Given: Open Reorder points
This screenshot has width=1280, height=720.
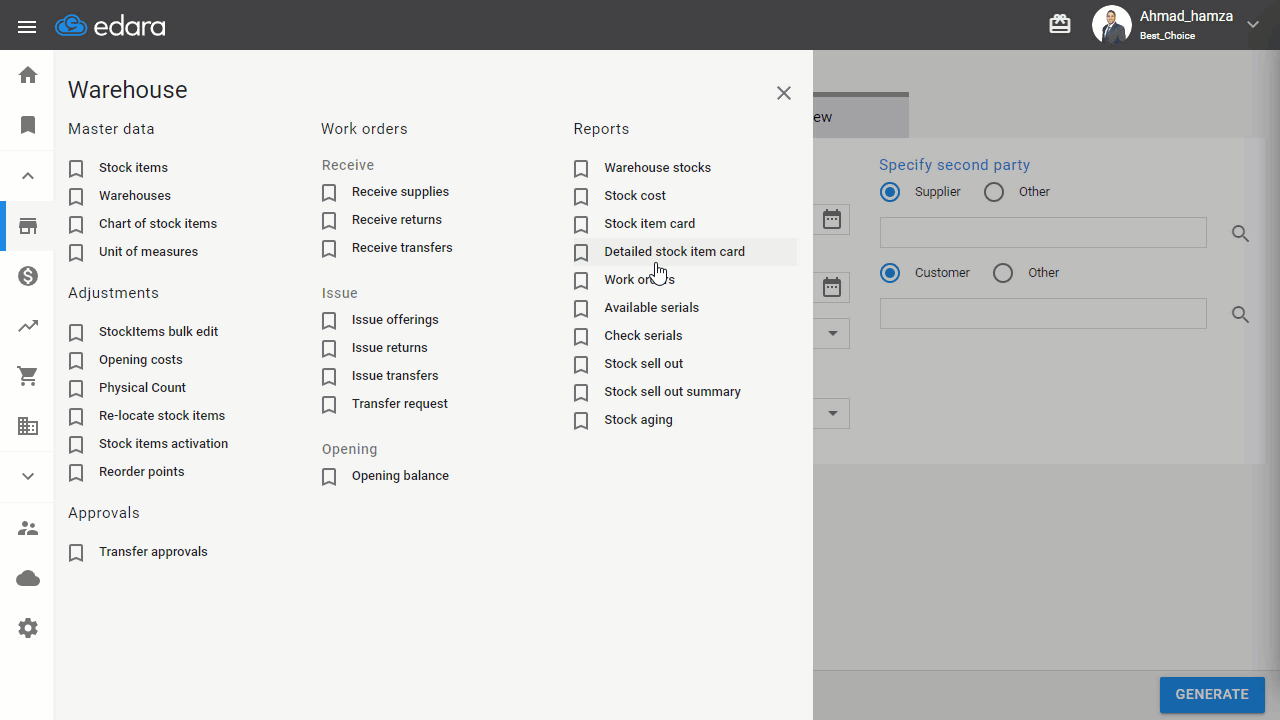Looking at the screenshot, I should pos(142,472).
